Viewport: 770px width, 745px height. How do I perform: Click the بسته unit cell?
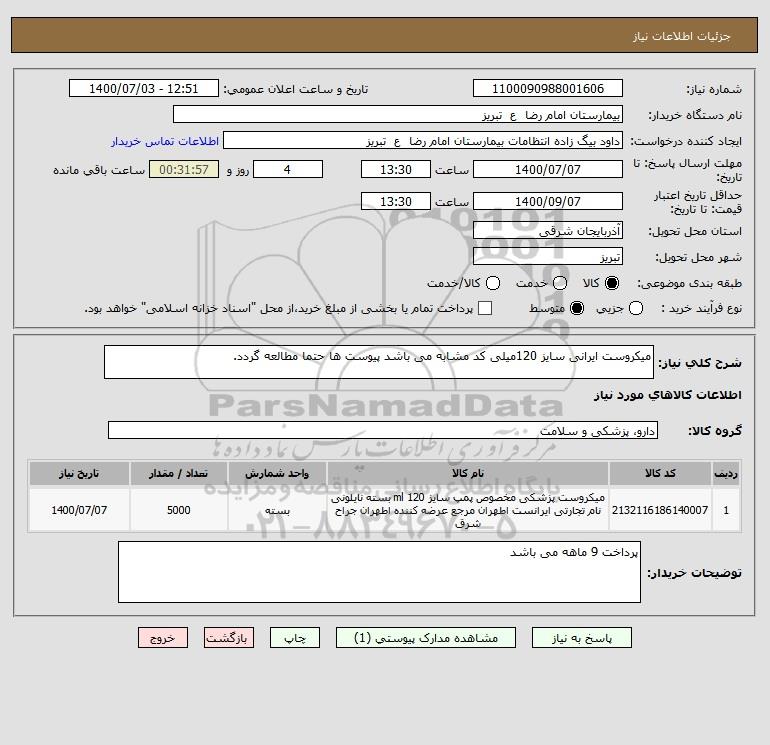pos(277,510)
